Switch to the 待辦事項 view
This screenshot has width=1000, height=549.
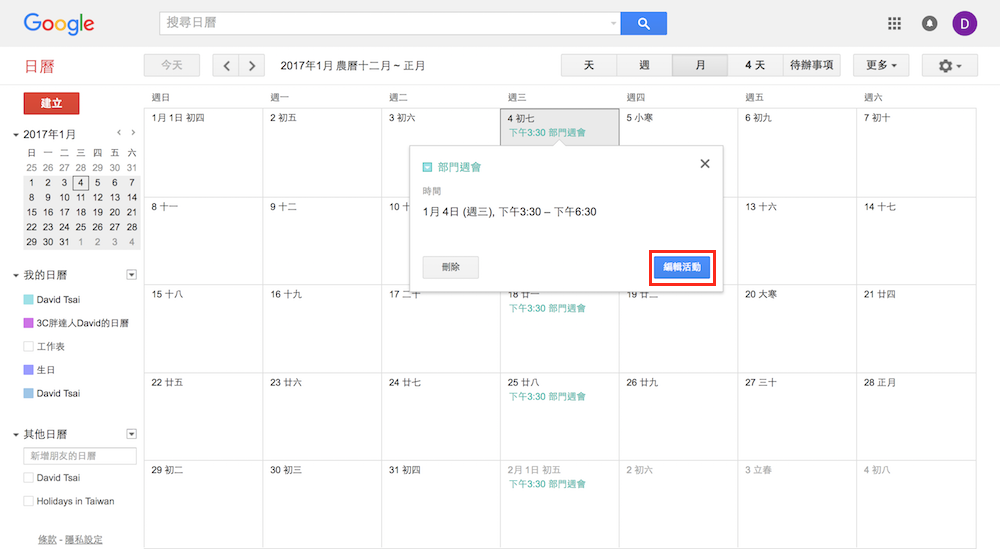click(x=811, y=66)
